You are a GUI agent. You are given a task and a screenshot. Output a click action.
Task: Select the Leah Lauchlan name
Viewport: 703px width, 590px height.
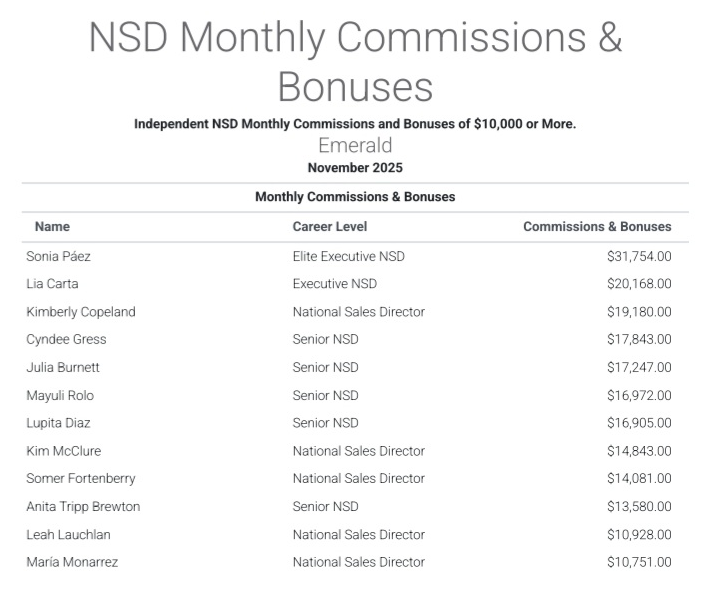[x=68, y=534]
